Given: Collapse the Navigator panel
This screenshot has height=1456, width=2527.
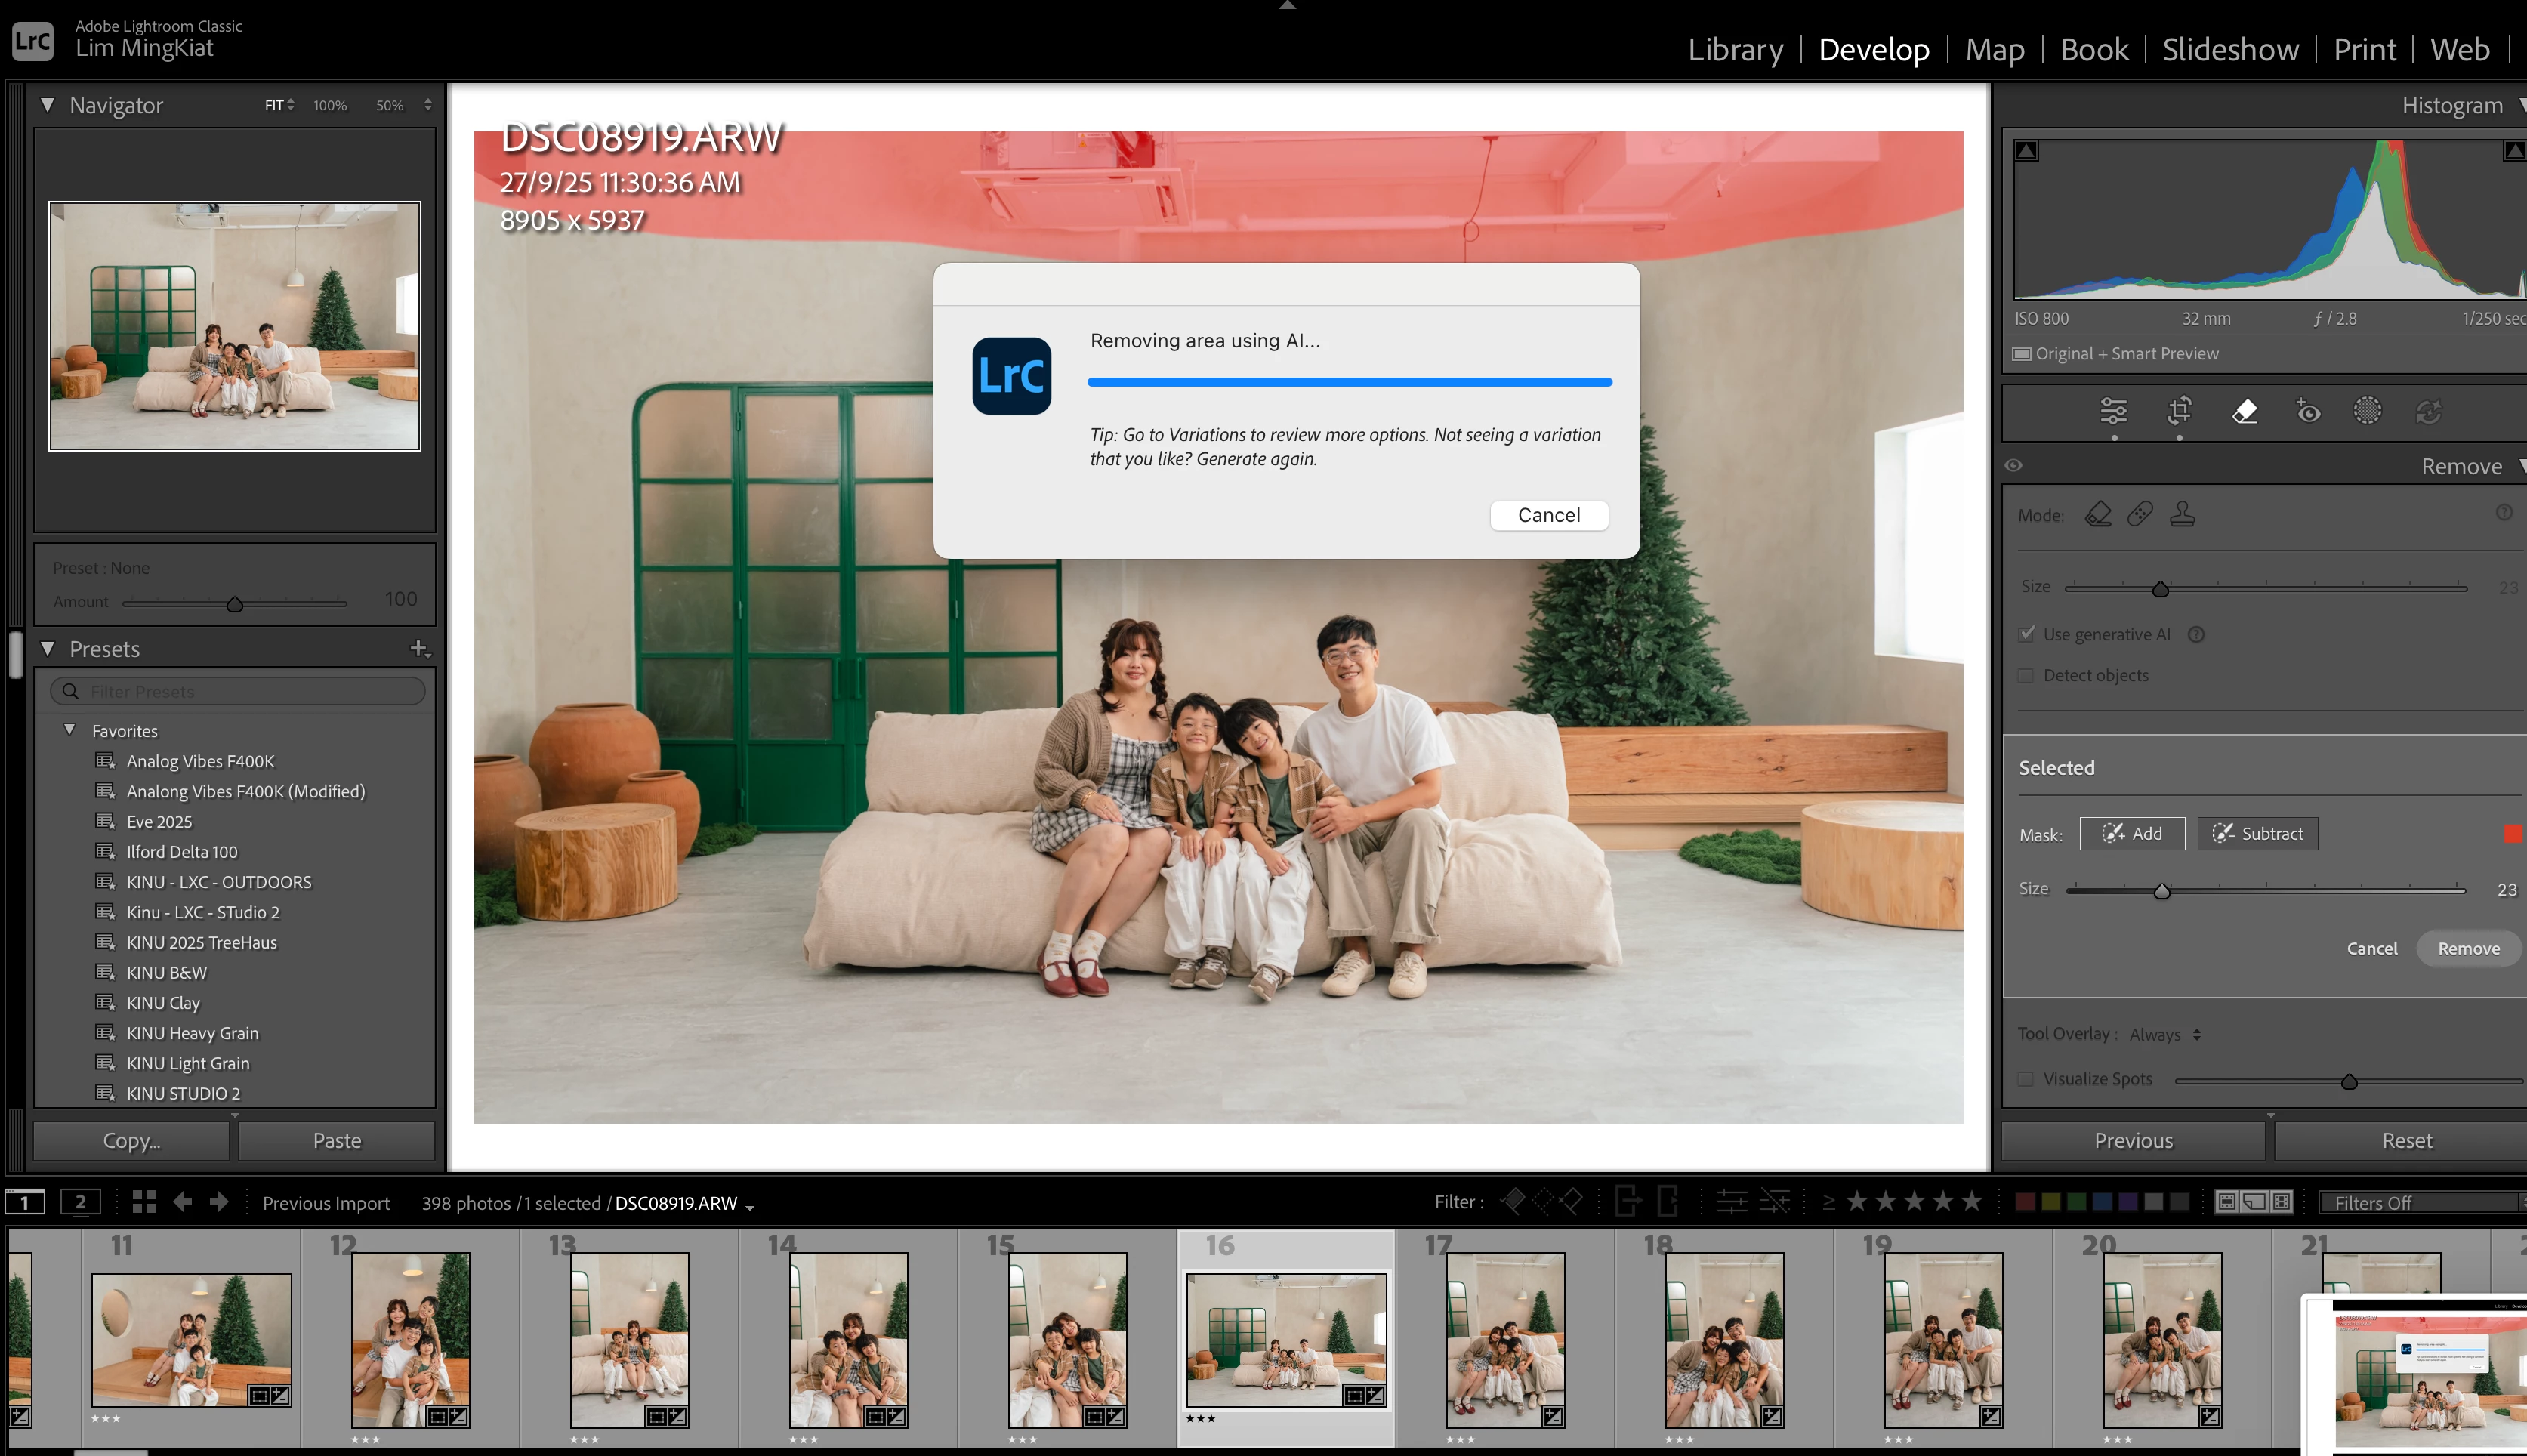Looking at the screenshot, I should point(47,105).
